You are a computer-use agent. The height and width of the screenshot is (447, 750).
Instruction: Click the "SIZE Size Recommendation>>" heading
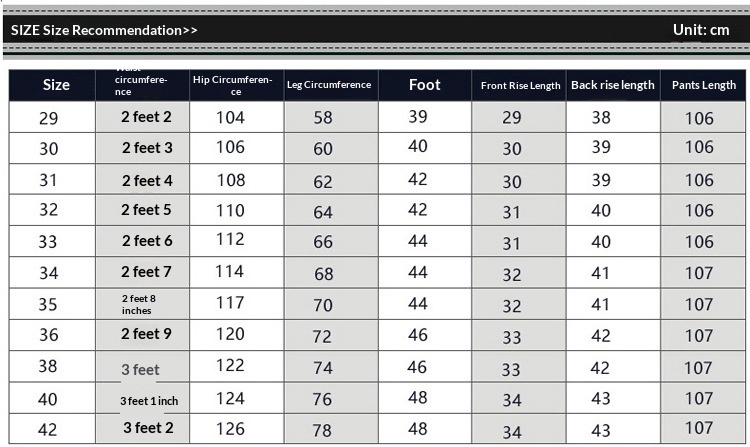click(104, 30)
